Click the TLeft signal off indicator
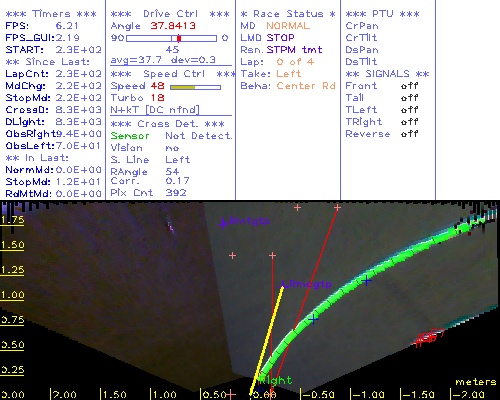 tap(409, 110)
